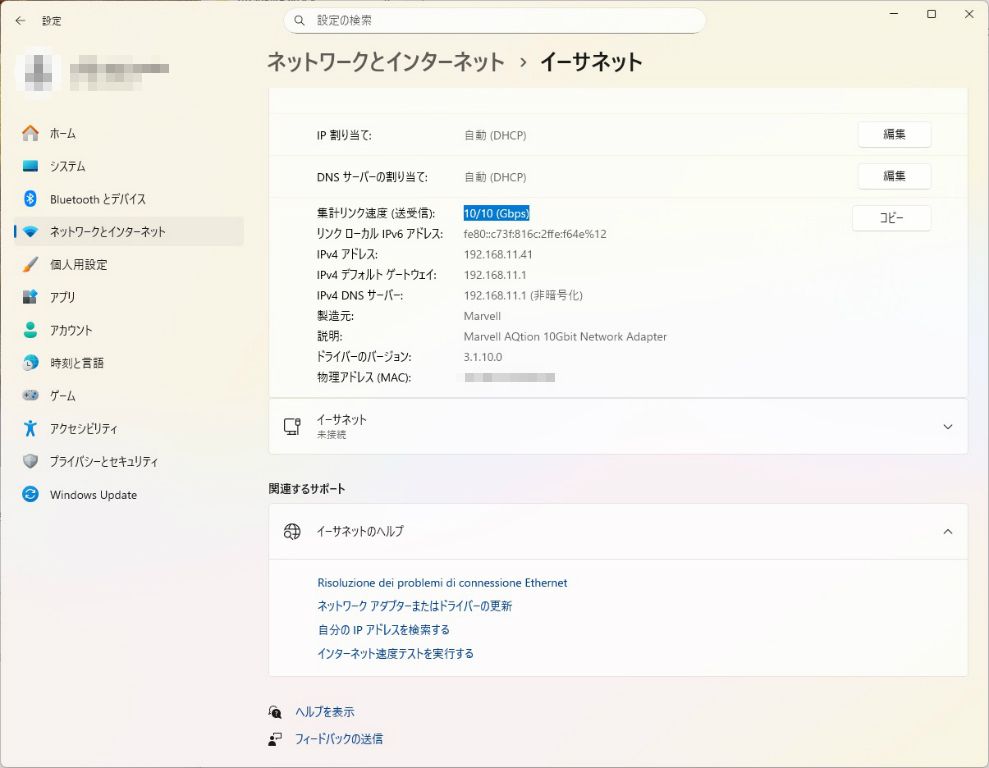
Task: Click the globe icon beside イーサネットのヘルプ
Action: point(292,532)
